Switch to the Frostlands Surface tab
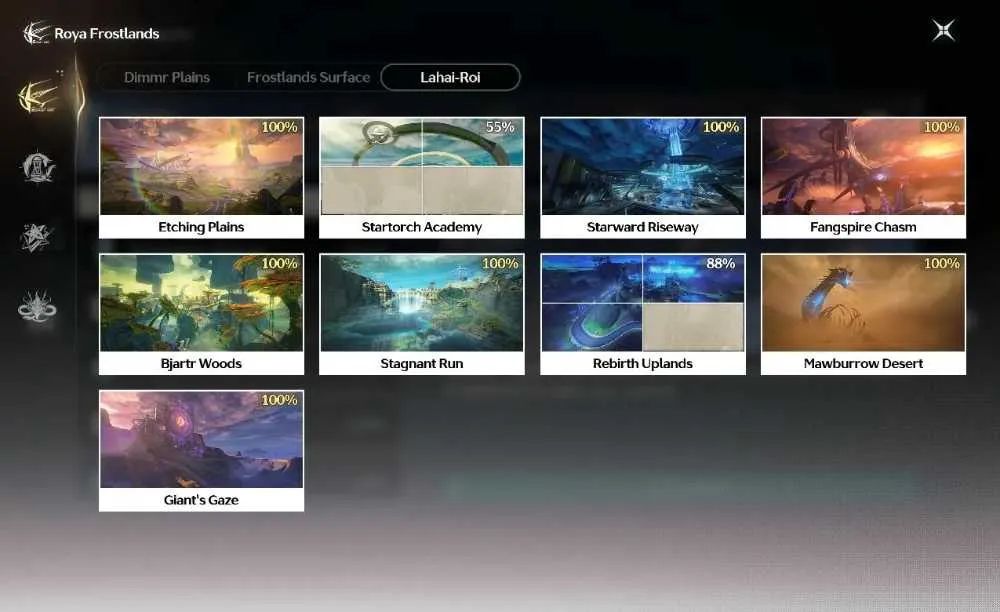This screenshot has width=1000, height=612. tap(308, 77)
